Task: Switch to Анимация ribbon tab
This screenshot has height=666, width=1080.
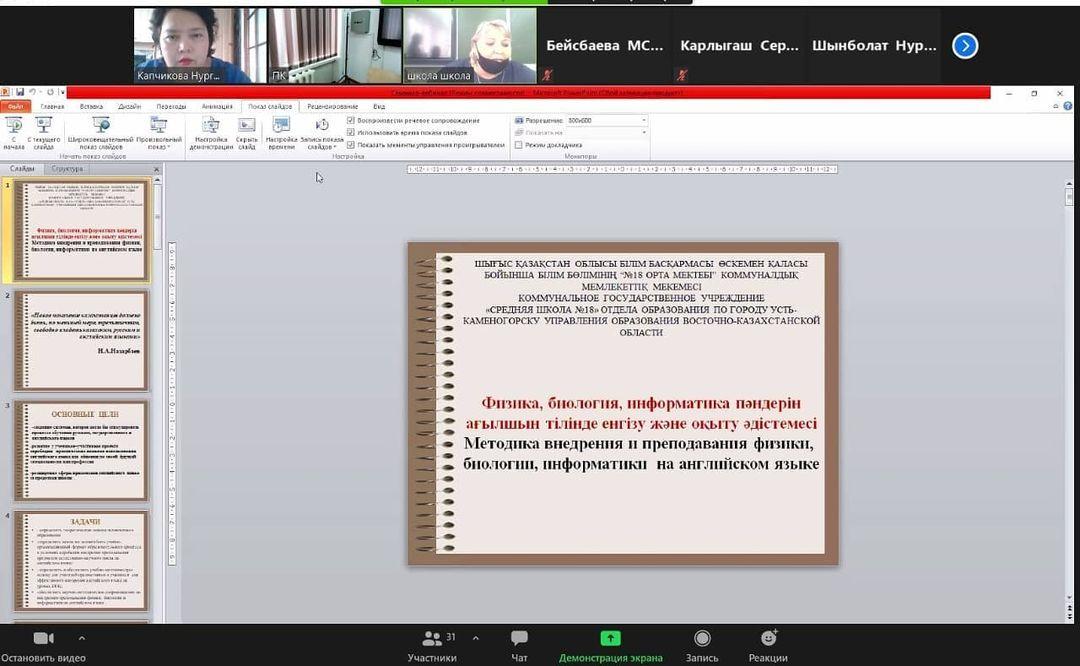Action: click(x=217, y=107)
